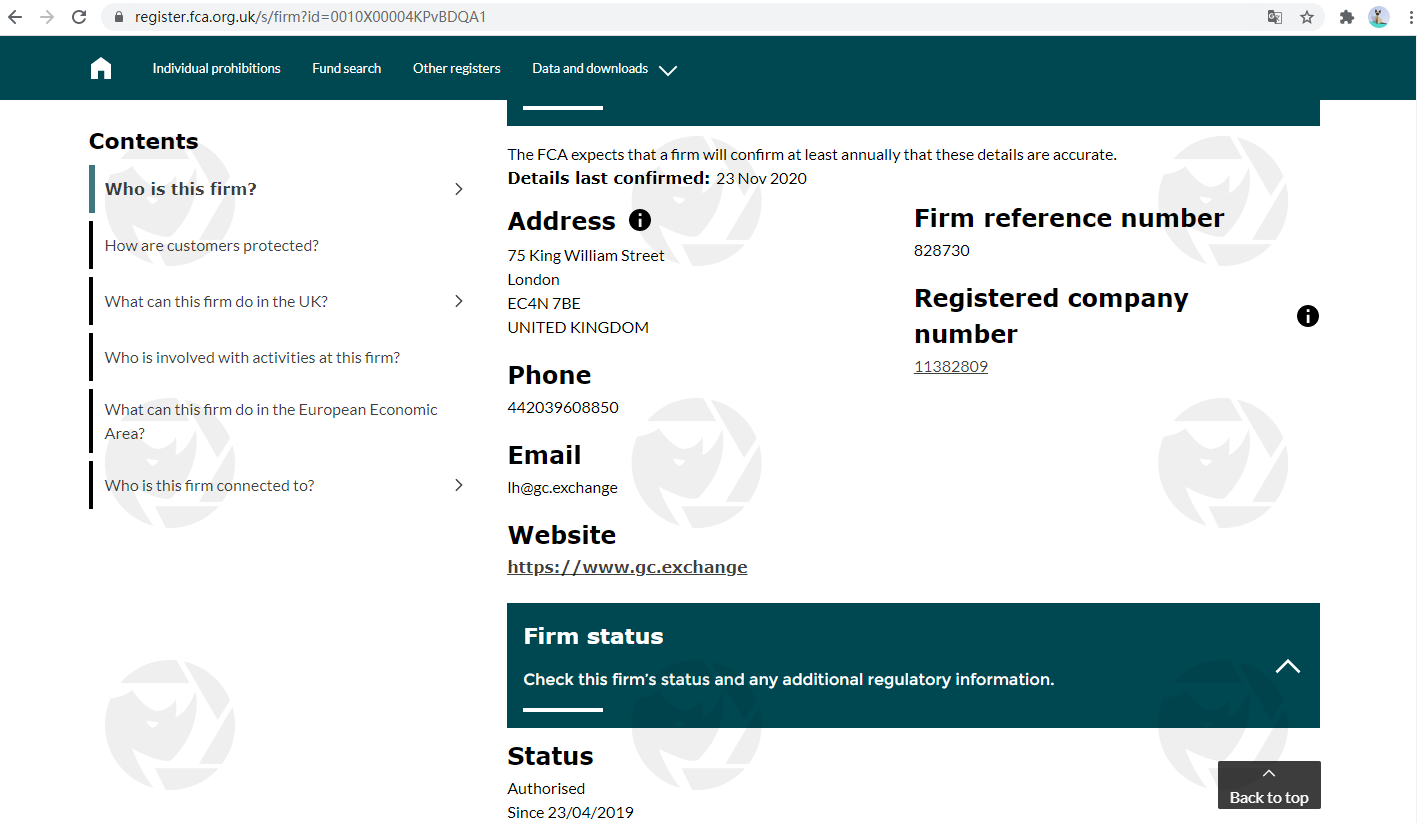Open the https://www.gc.exchange website link
The image size is (1417, 823).
tap(627, 567)
